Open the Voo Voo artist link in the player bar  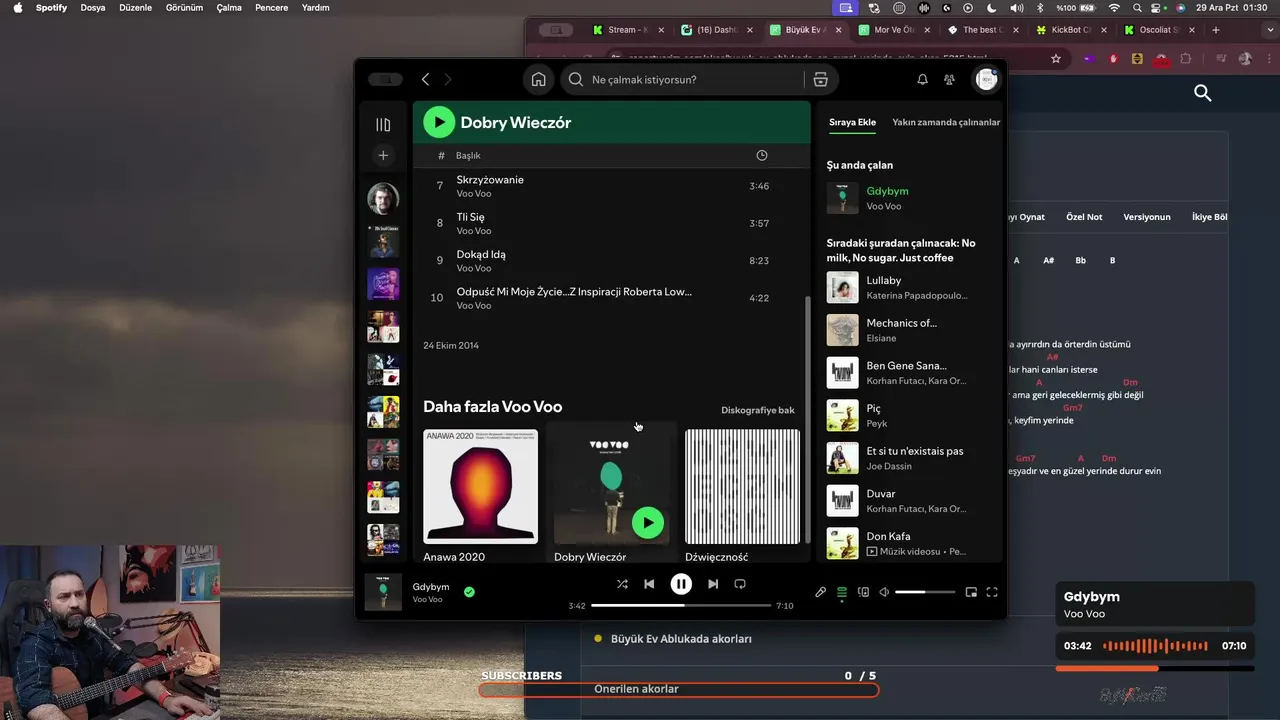tap(427, 600)
